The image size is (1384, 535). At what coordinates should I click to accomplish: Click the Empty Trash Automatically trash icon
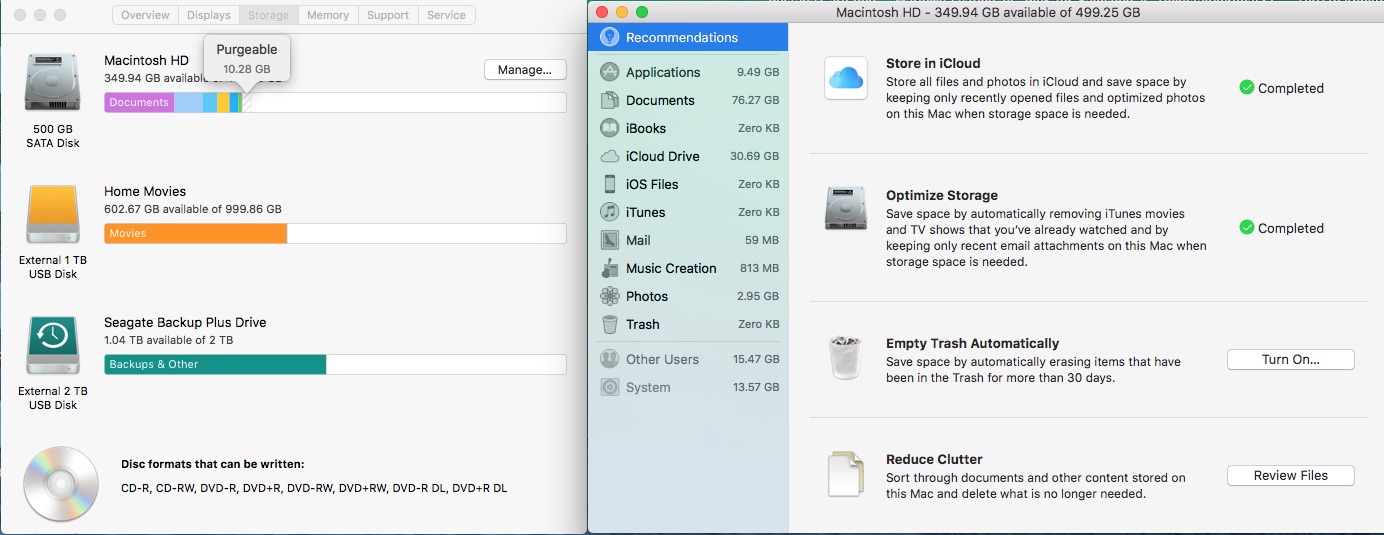(846, 358)
